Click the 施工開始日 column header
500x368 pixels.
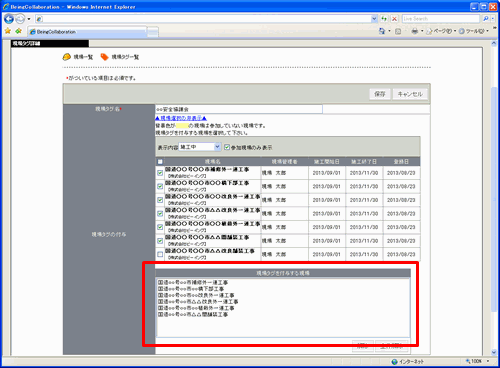click(327, 161)
